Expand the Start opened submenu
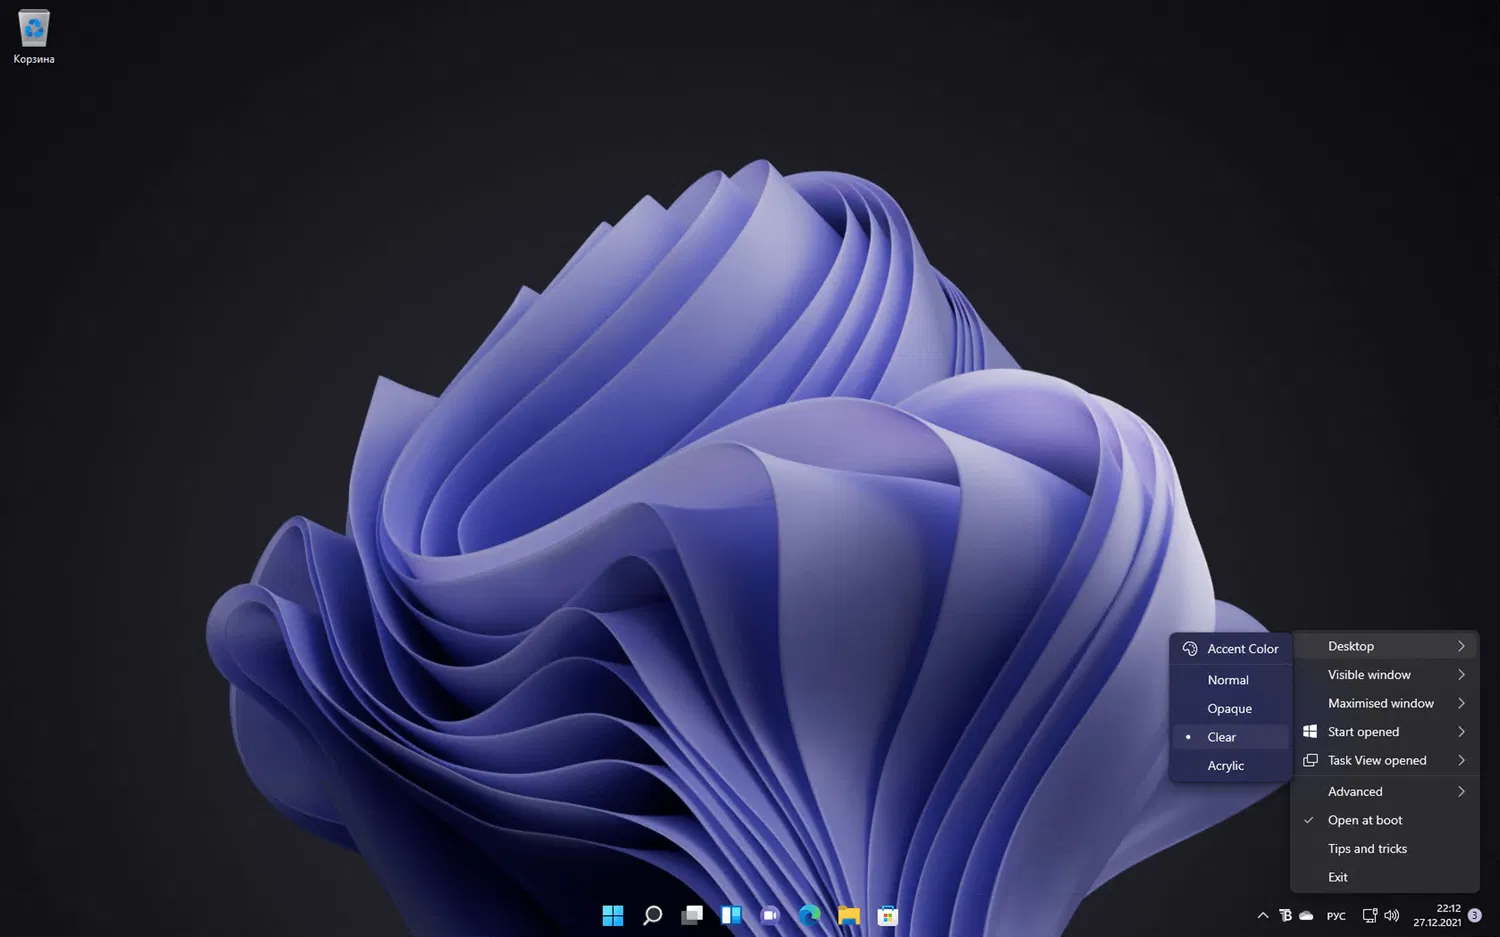The width and height of the screenshot is (1500, 937). click(1385, 732)
